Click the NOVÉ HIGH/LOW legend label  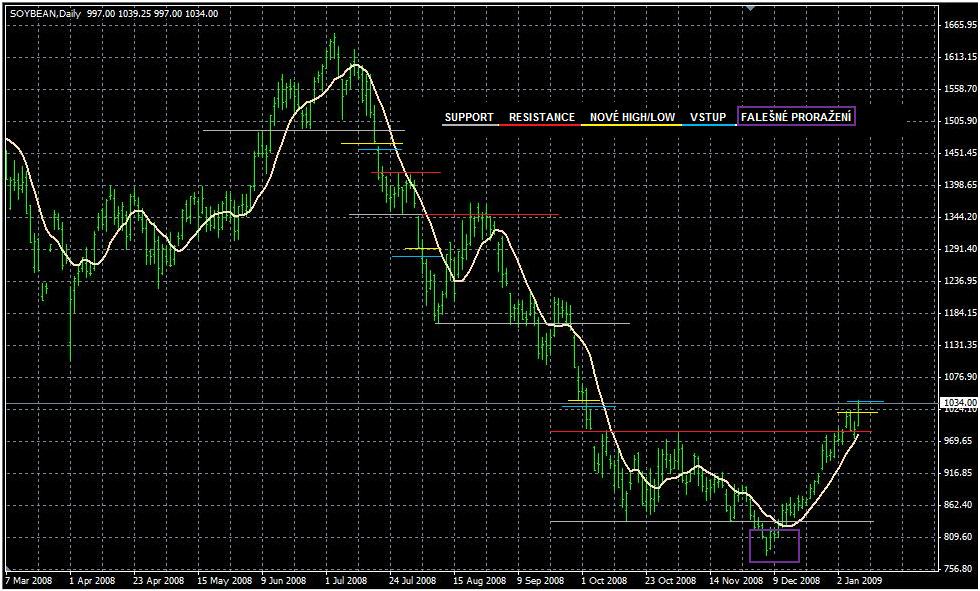pos(632,117)
